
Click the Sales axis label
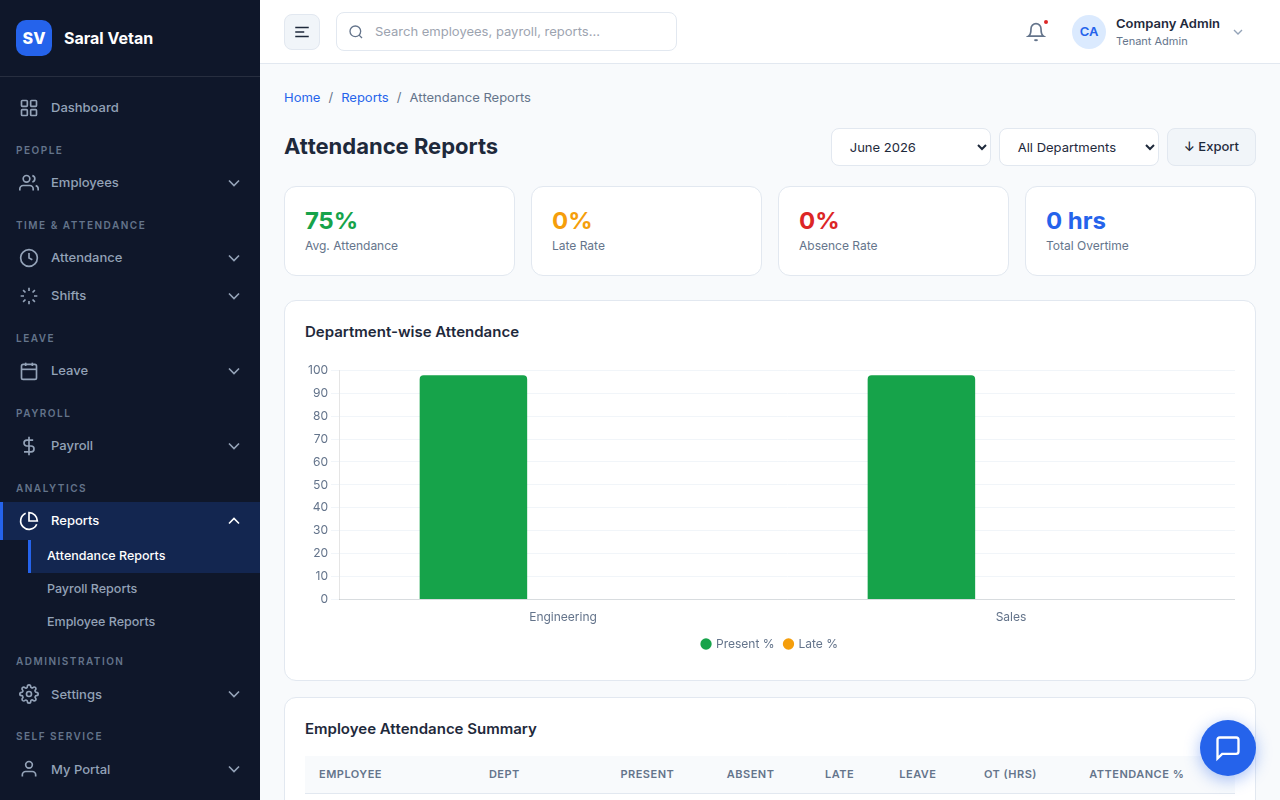[x=1011, y=617]
